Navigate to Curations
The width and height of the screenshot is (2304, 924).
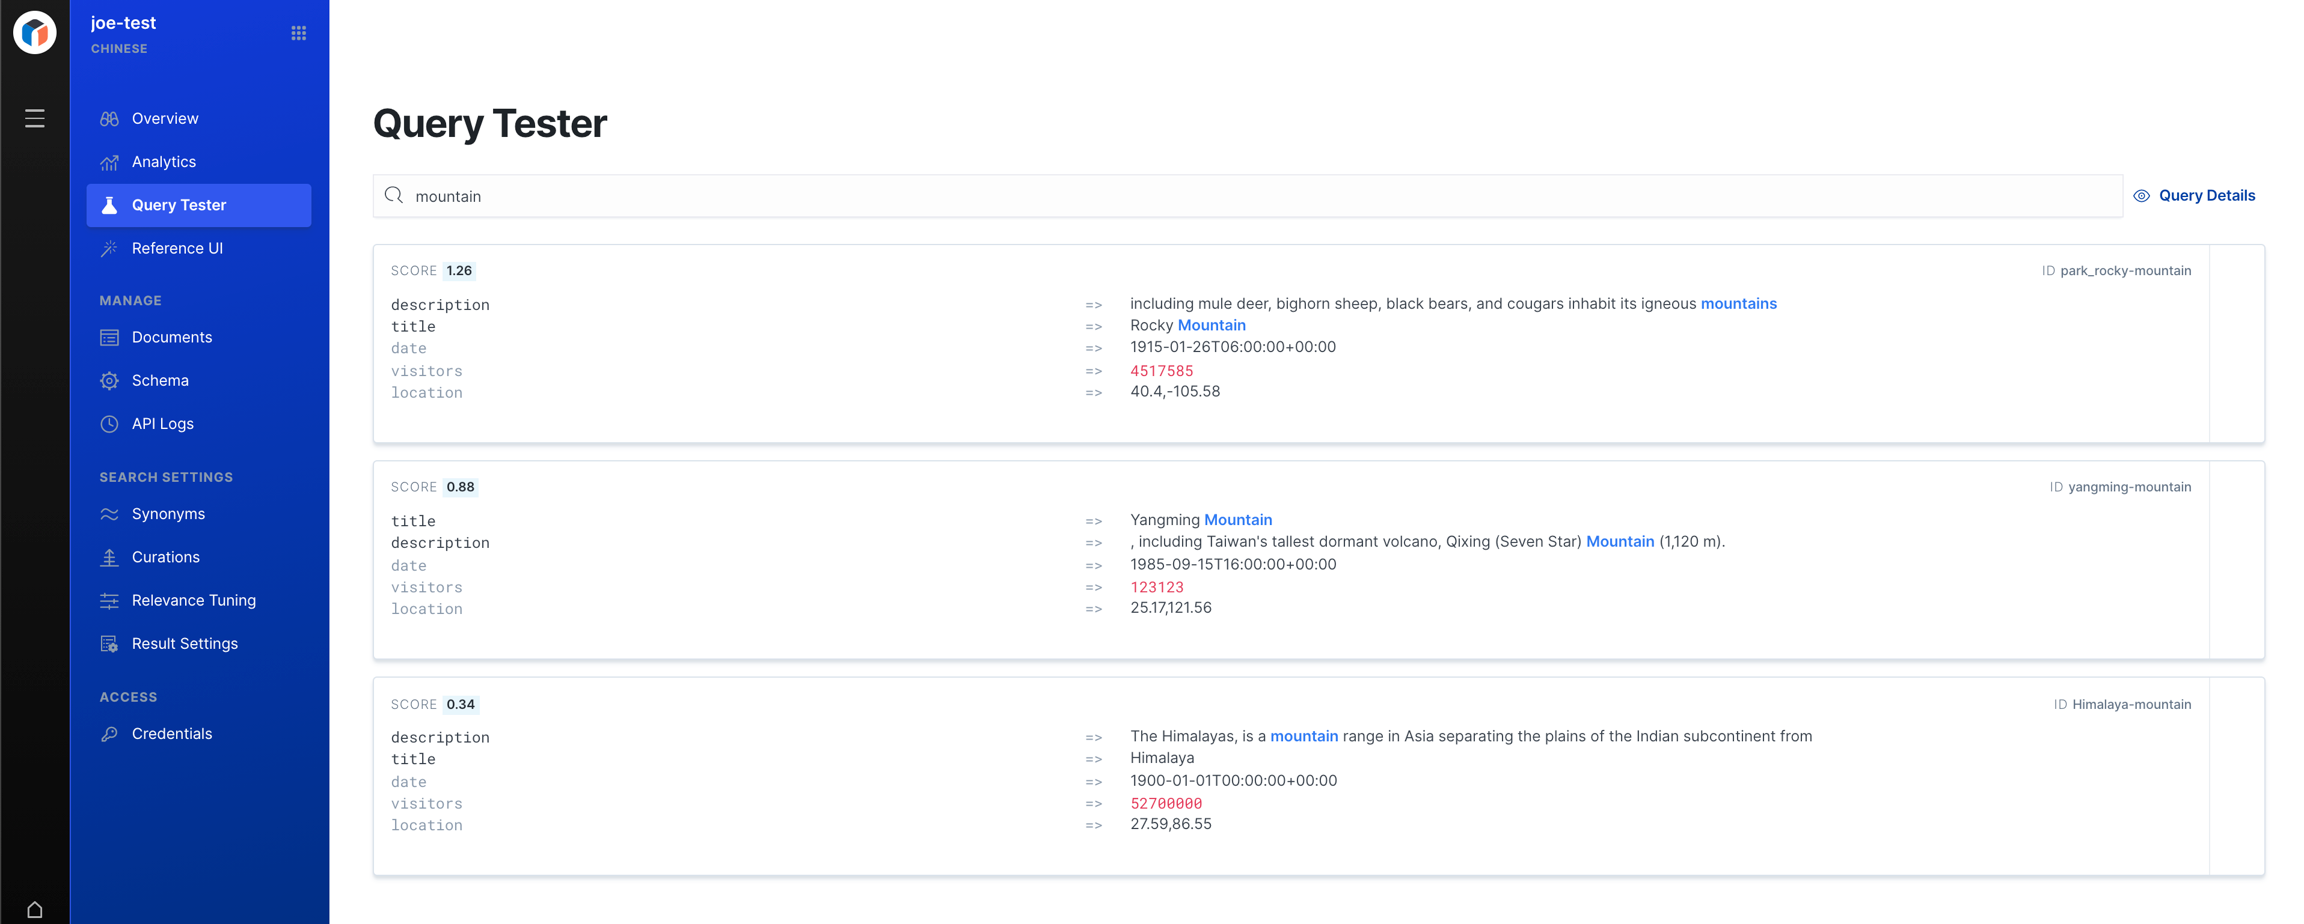[165, 557]
